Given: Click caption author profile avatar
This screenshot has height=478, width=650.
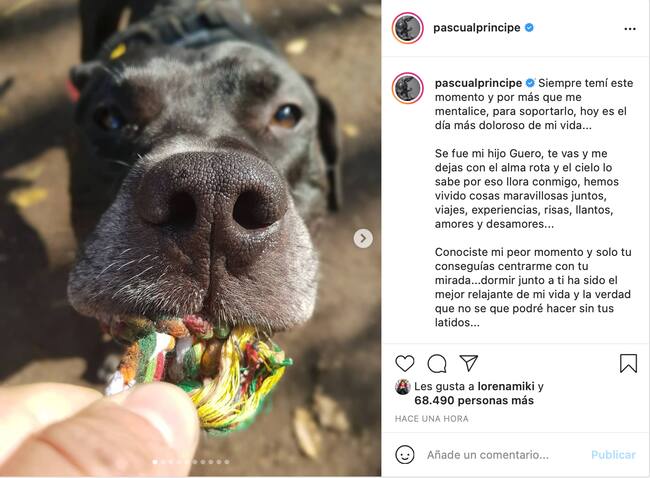Looking at the screenshot, I should 407,88.
